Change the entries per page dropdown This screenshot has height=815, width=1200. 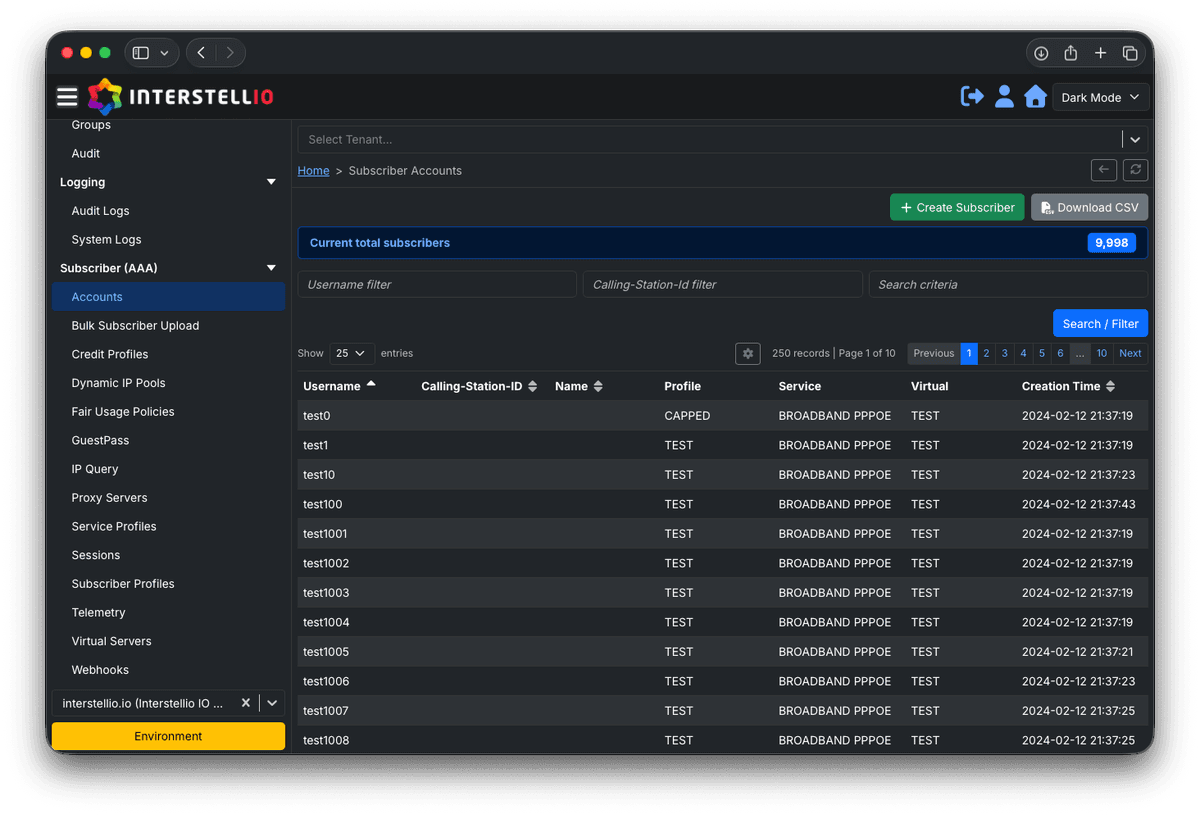click(350, 353)
